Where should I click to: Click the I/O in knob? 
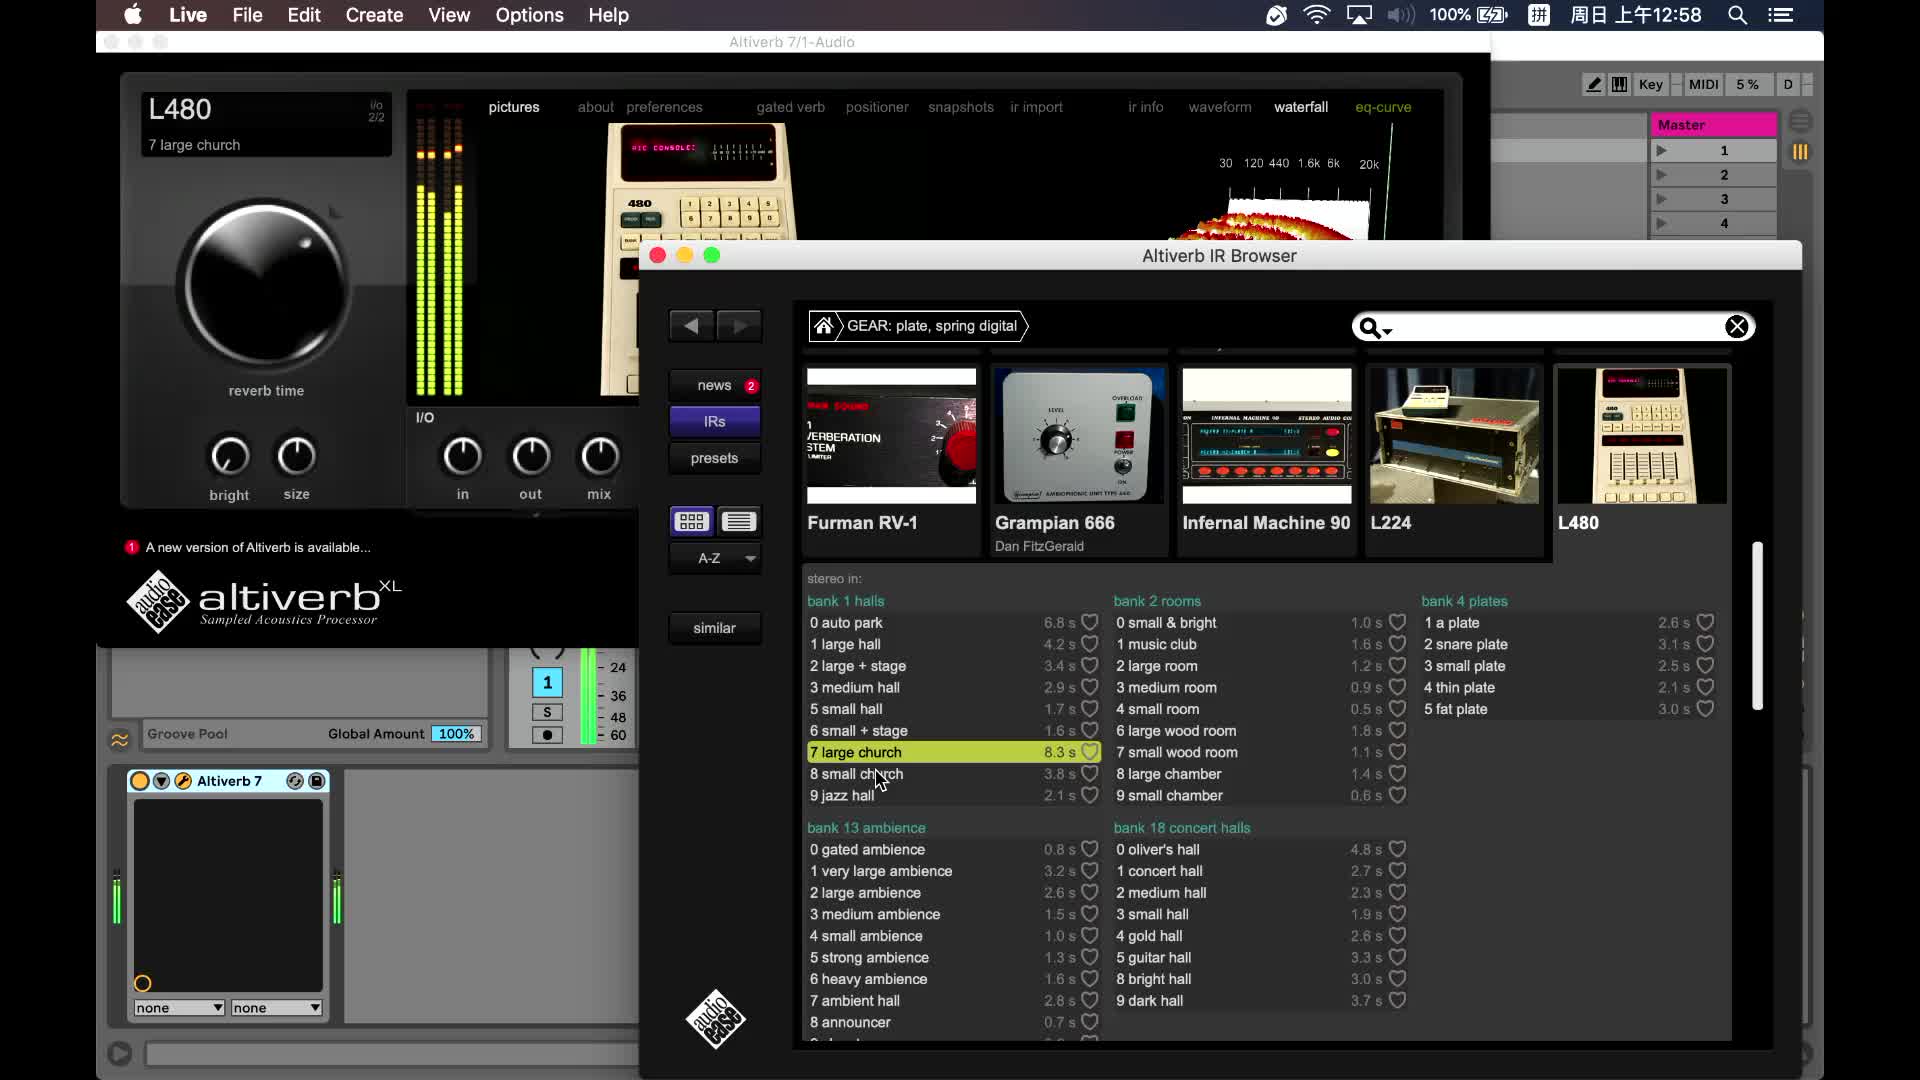click(462, 456)
